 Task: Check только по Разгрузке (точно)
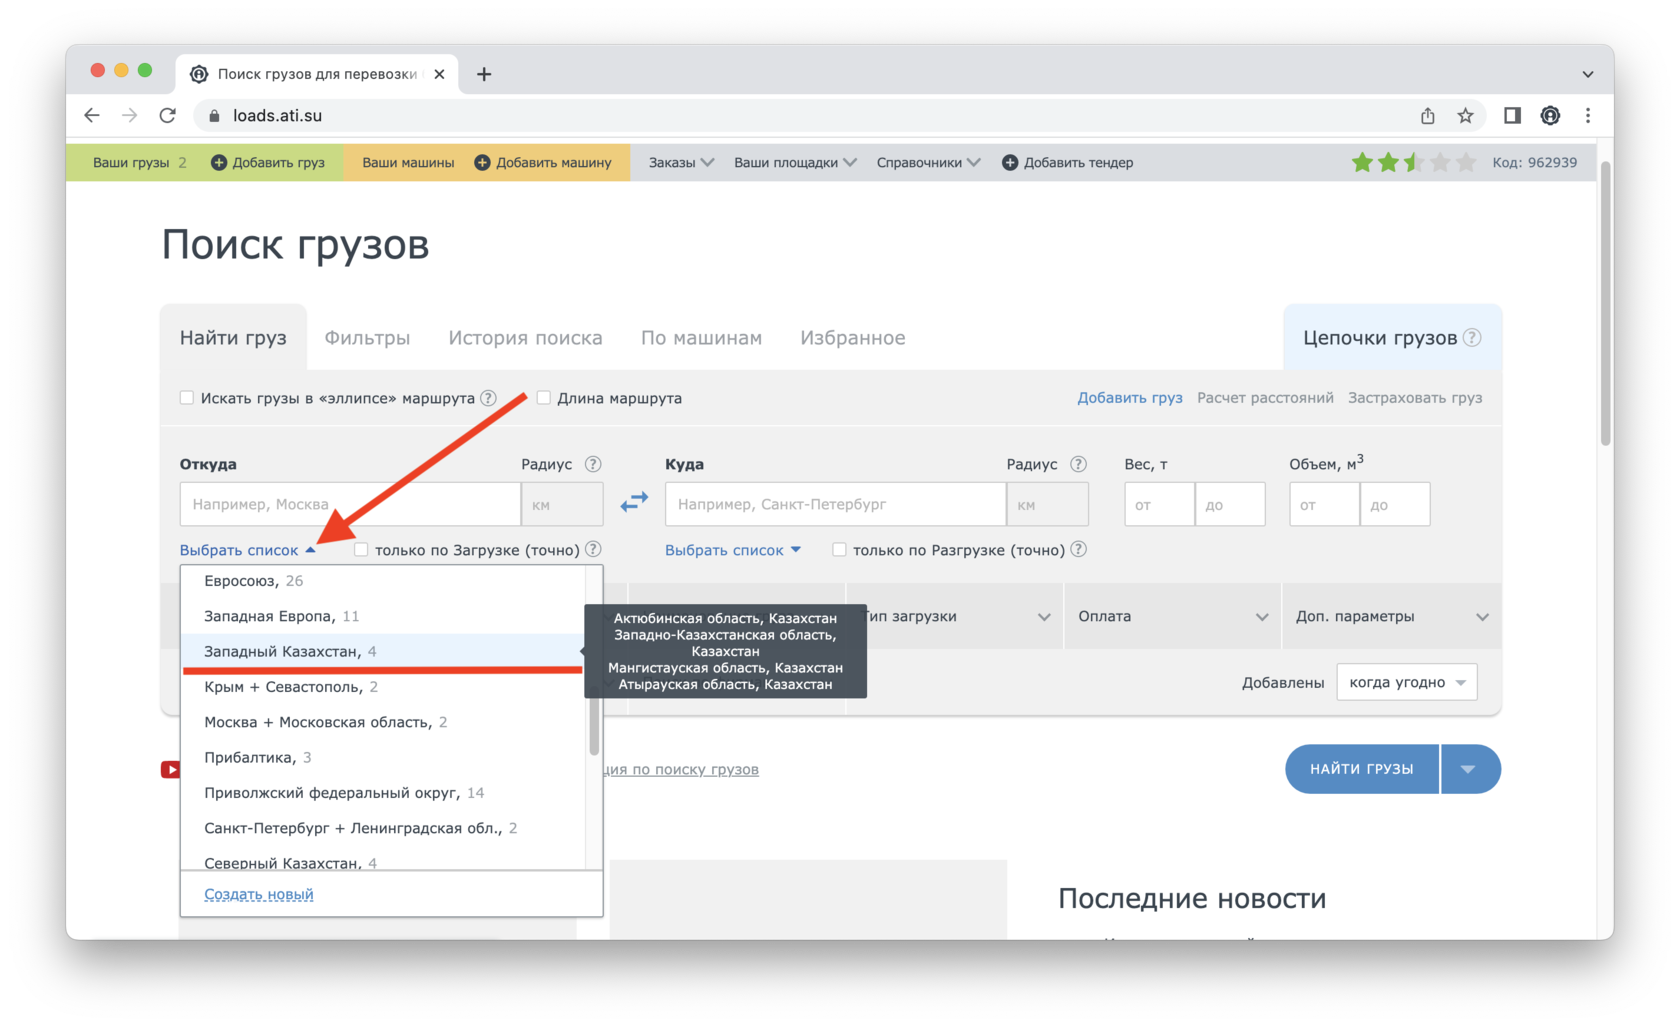[x=839, y=550]
